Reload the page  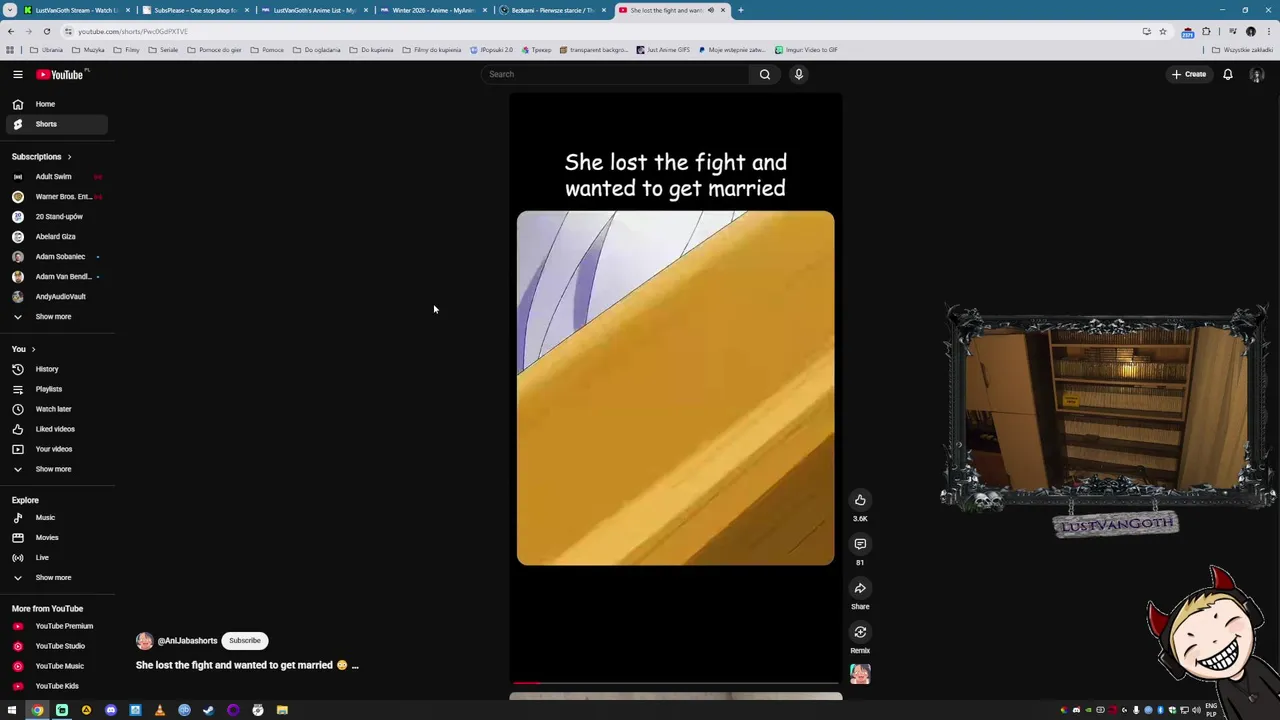pyautogui.click(x=46, y=31)
